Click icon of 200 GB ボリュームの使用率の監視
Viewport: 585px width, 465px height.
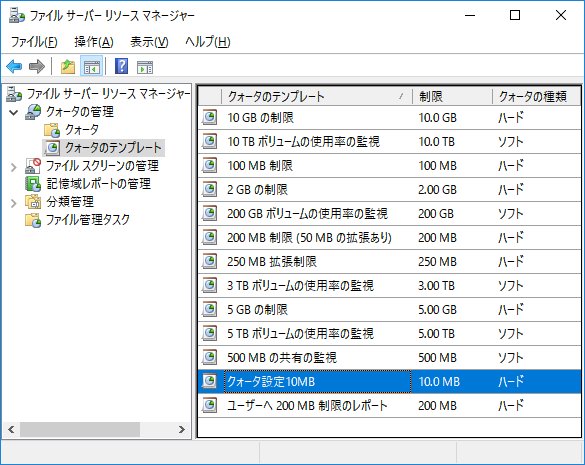pyautogui.click(x=209, y=213)
